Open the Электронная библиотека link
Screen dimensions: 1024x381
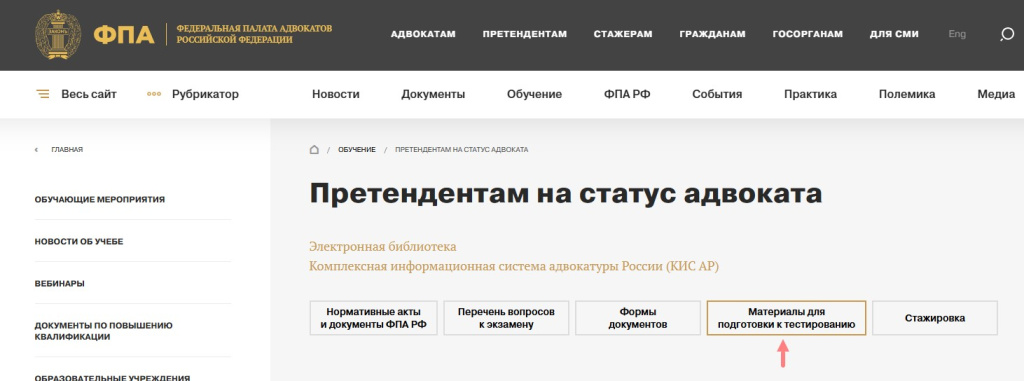[383, 246]
